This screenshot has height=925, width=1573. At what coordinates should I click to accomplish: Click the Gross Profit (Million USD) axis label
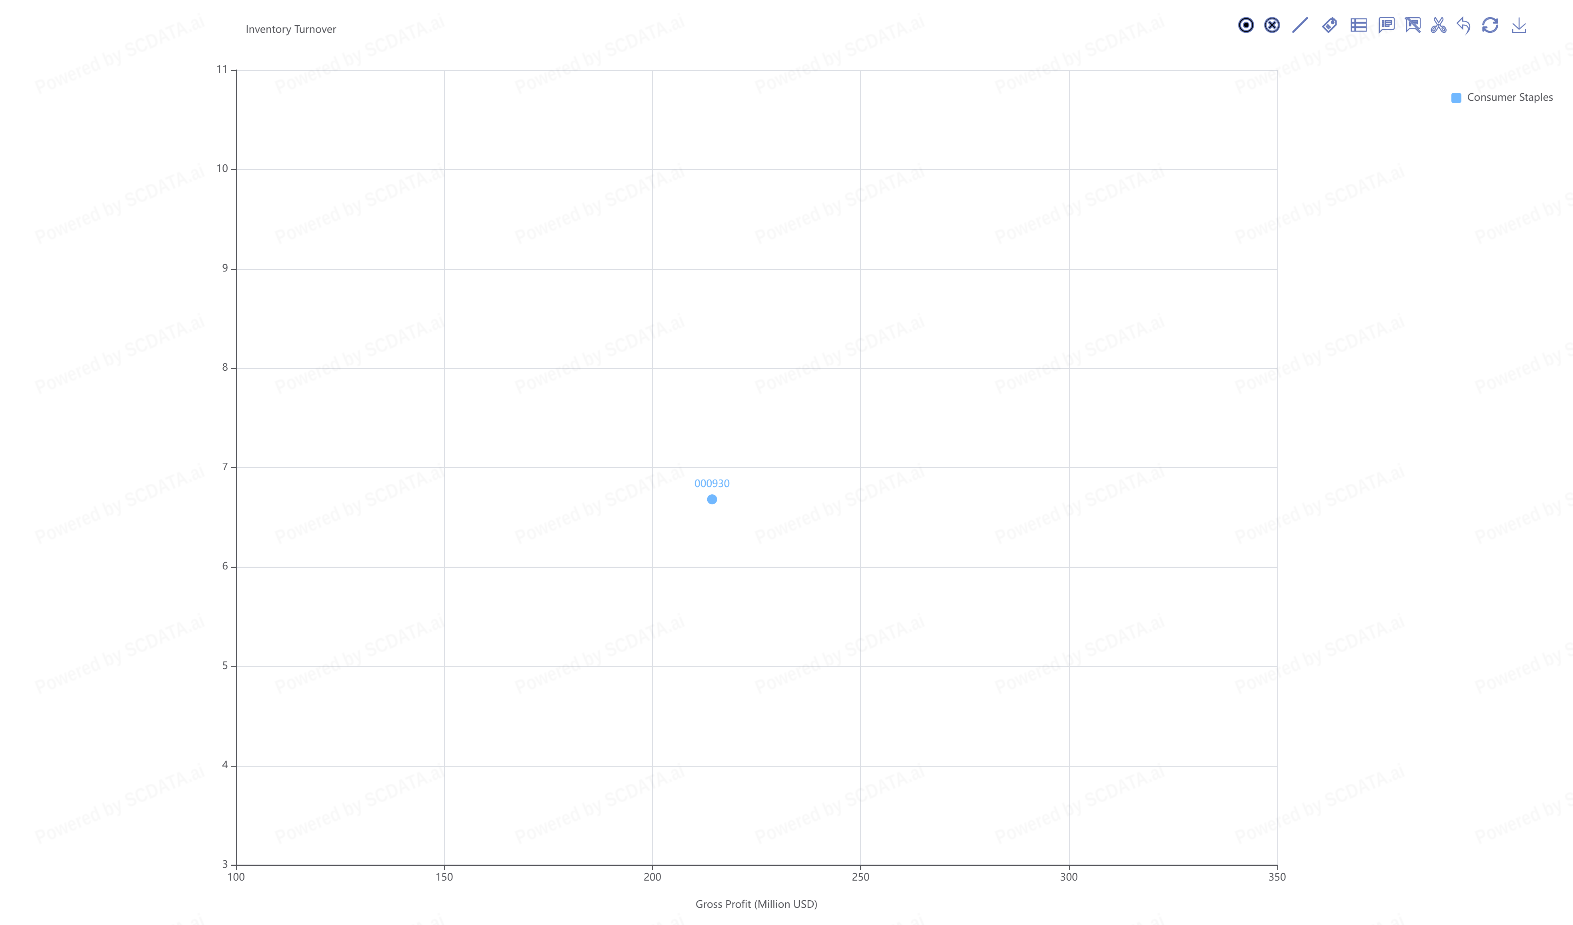(756, 904)
